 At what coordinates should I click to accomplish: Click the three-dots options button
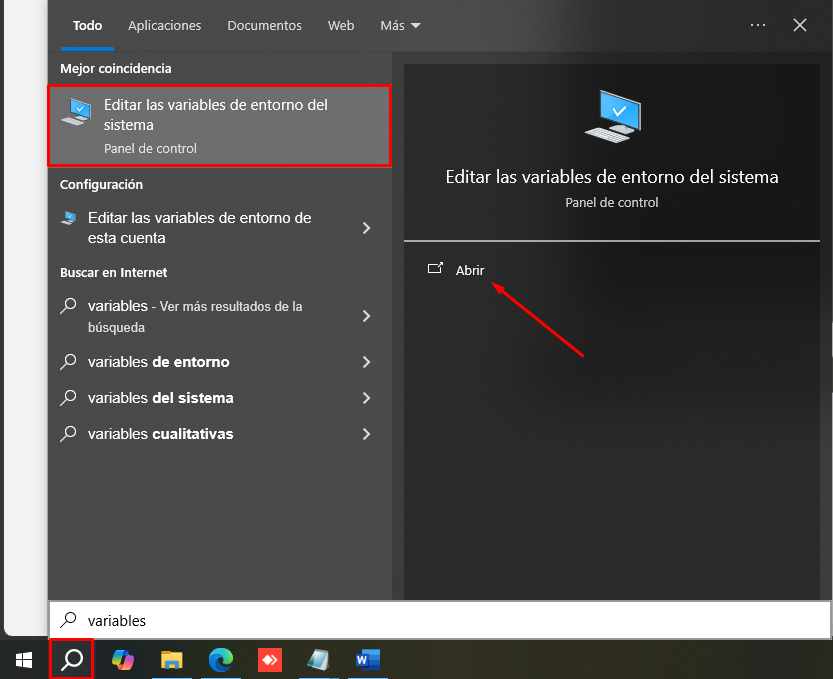coord(757,25)
